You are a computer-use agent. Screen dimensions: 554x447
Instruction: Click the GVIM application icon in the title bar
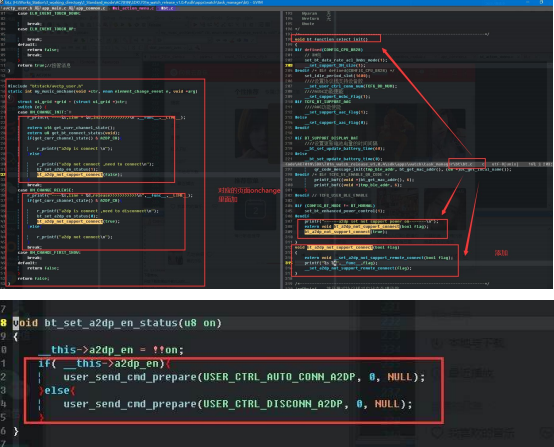click(x=2, y=2)
